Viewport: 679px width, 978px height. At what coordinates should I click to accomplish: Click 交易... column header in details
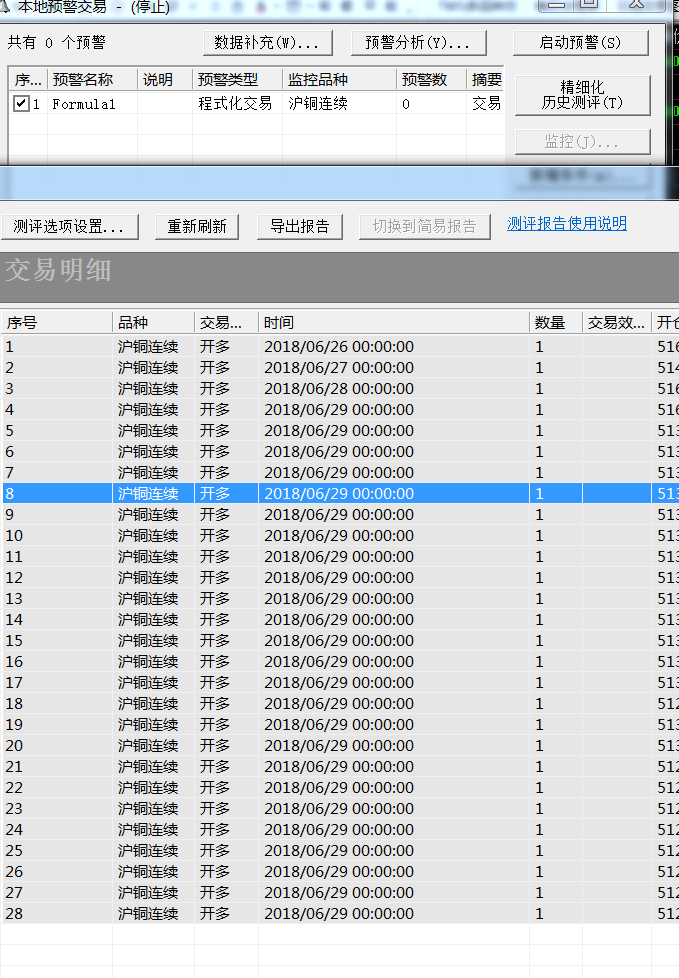click(226, 322)
